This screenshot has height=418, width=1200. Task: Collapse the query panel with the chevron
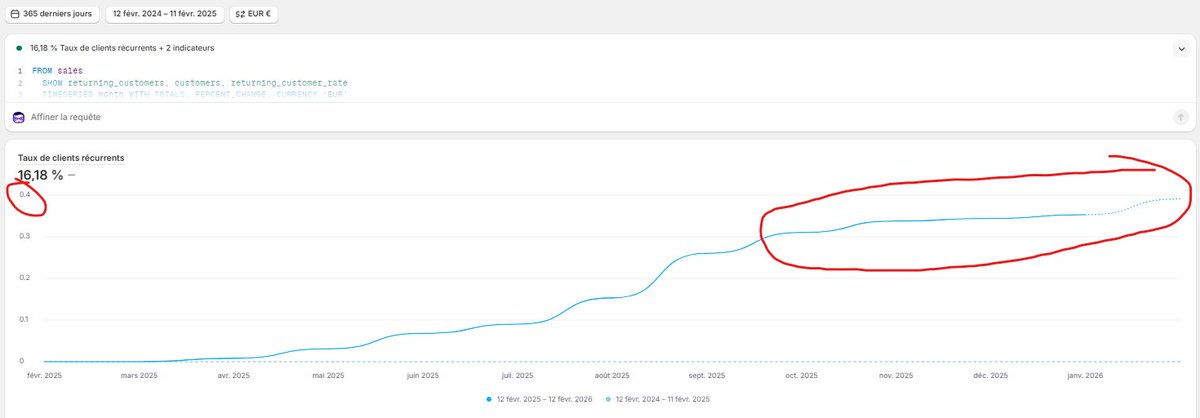click(x=1180, y=47)
